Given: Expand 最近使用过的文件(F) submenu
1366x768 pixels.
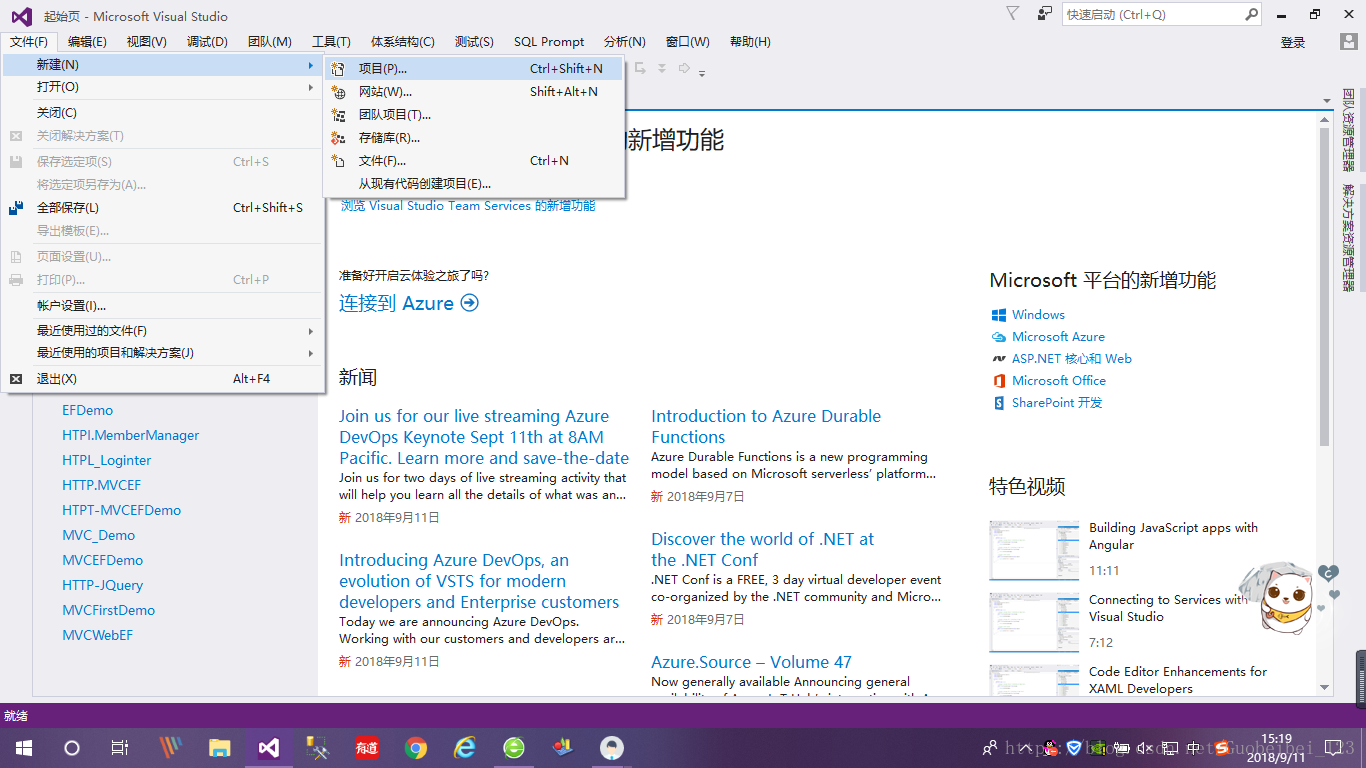Looking at the screenshot, I should click(x=164, y=331).
